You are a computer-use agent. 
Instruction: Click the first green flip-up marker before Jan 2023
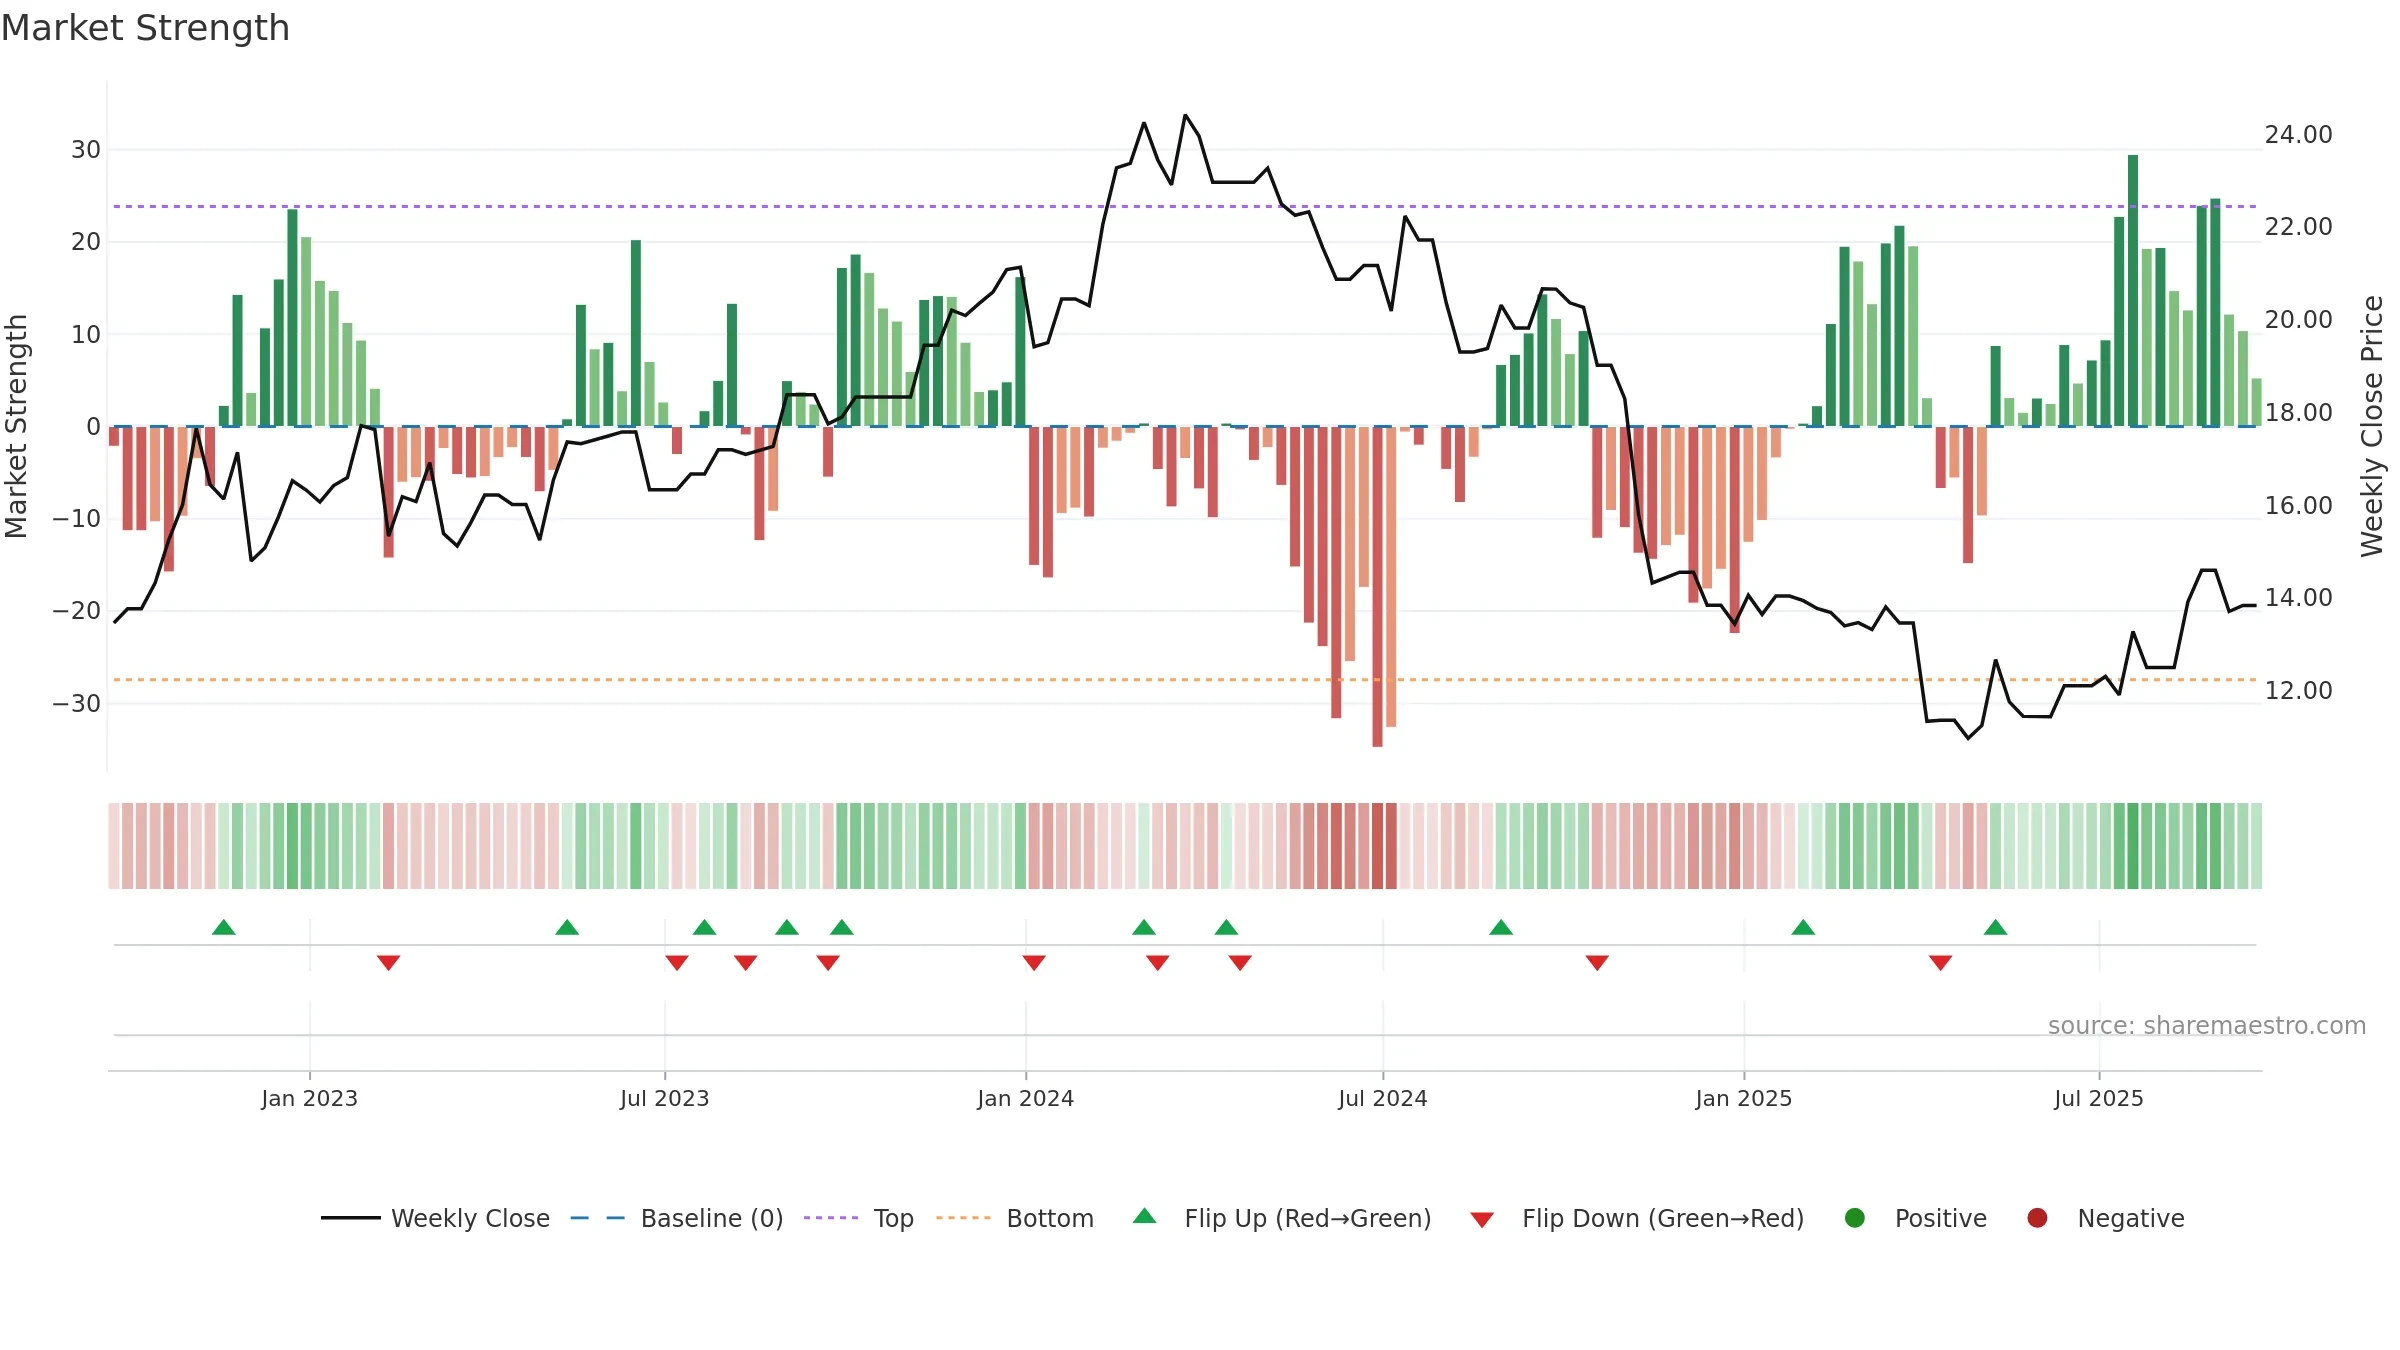pos(224,927)
